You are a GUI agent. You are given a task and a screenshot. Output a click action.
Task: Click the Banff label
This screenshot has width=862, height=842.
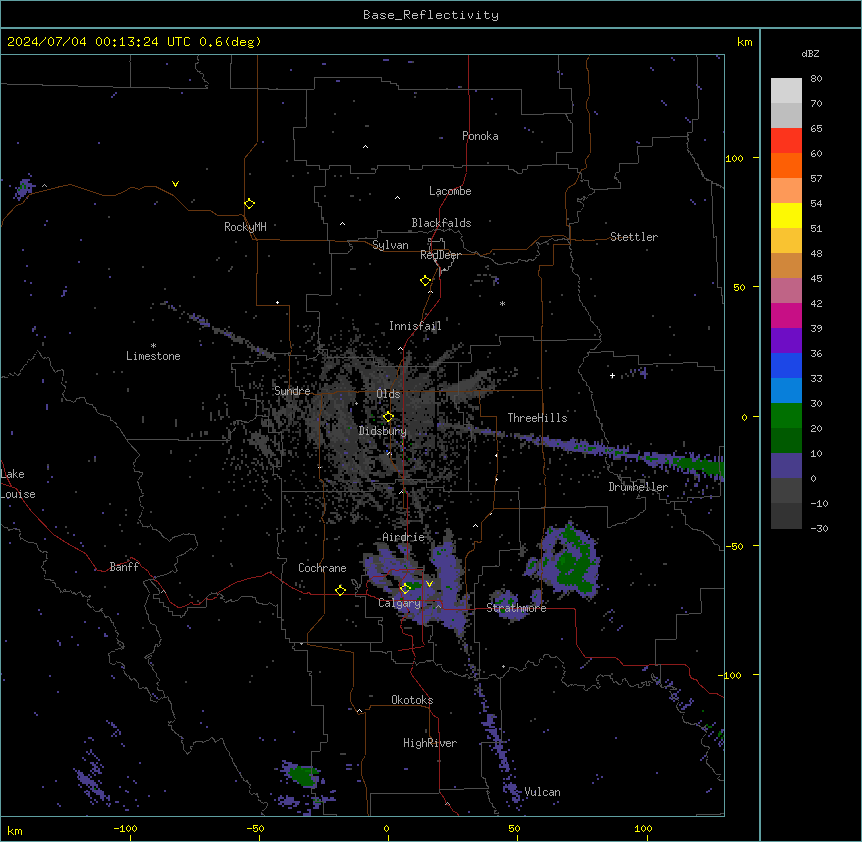tap(124, 567)
